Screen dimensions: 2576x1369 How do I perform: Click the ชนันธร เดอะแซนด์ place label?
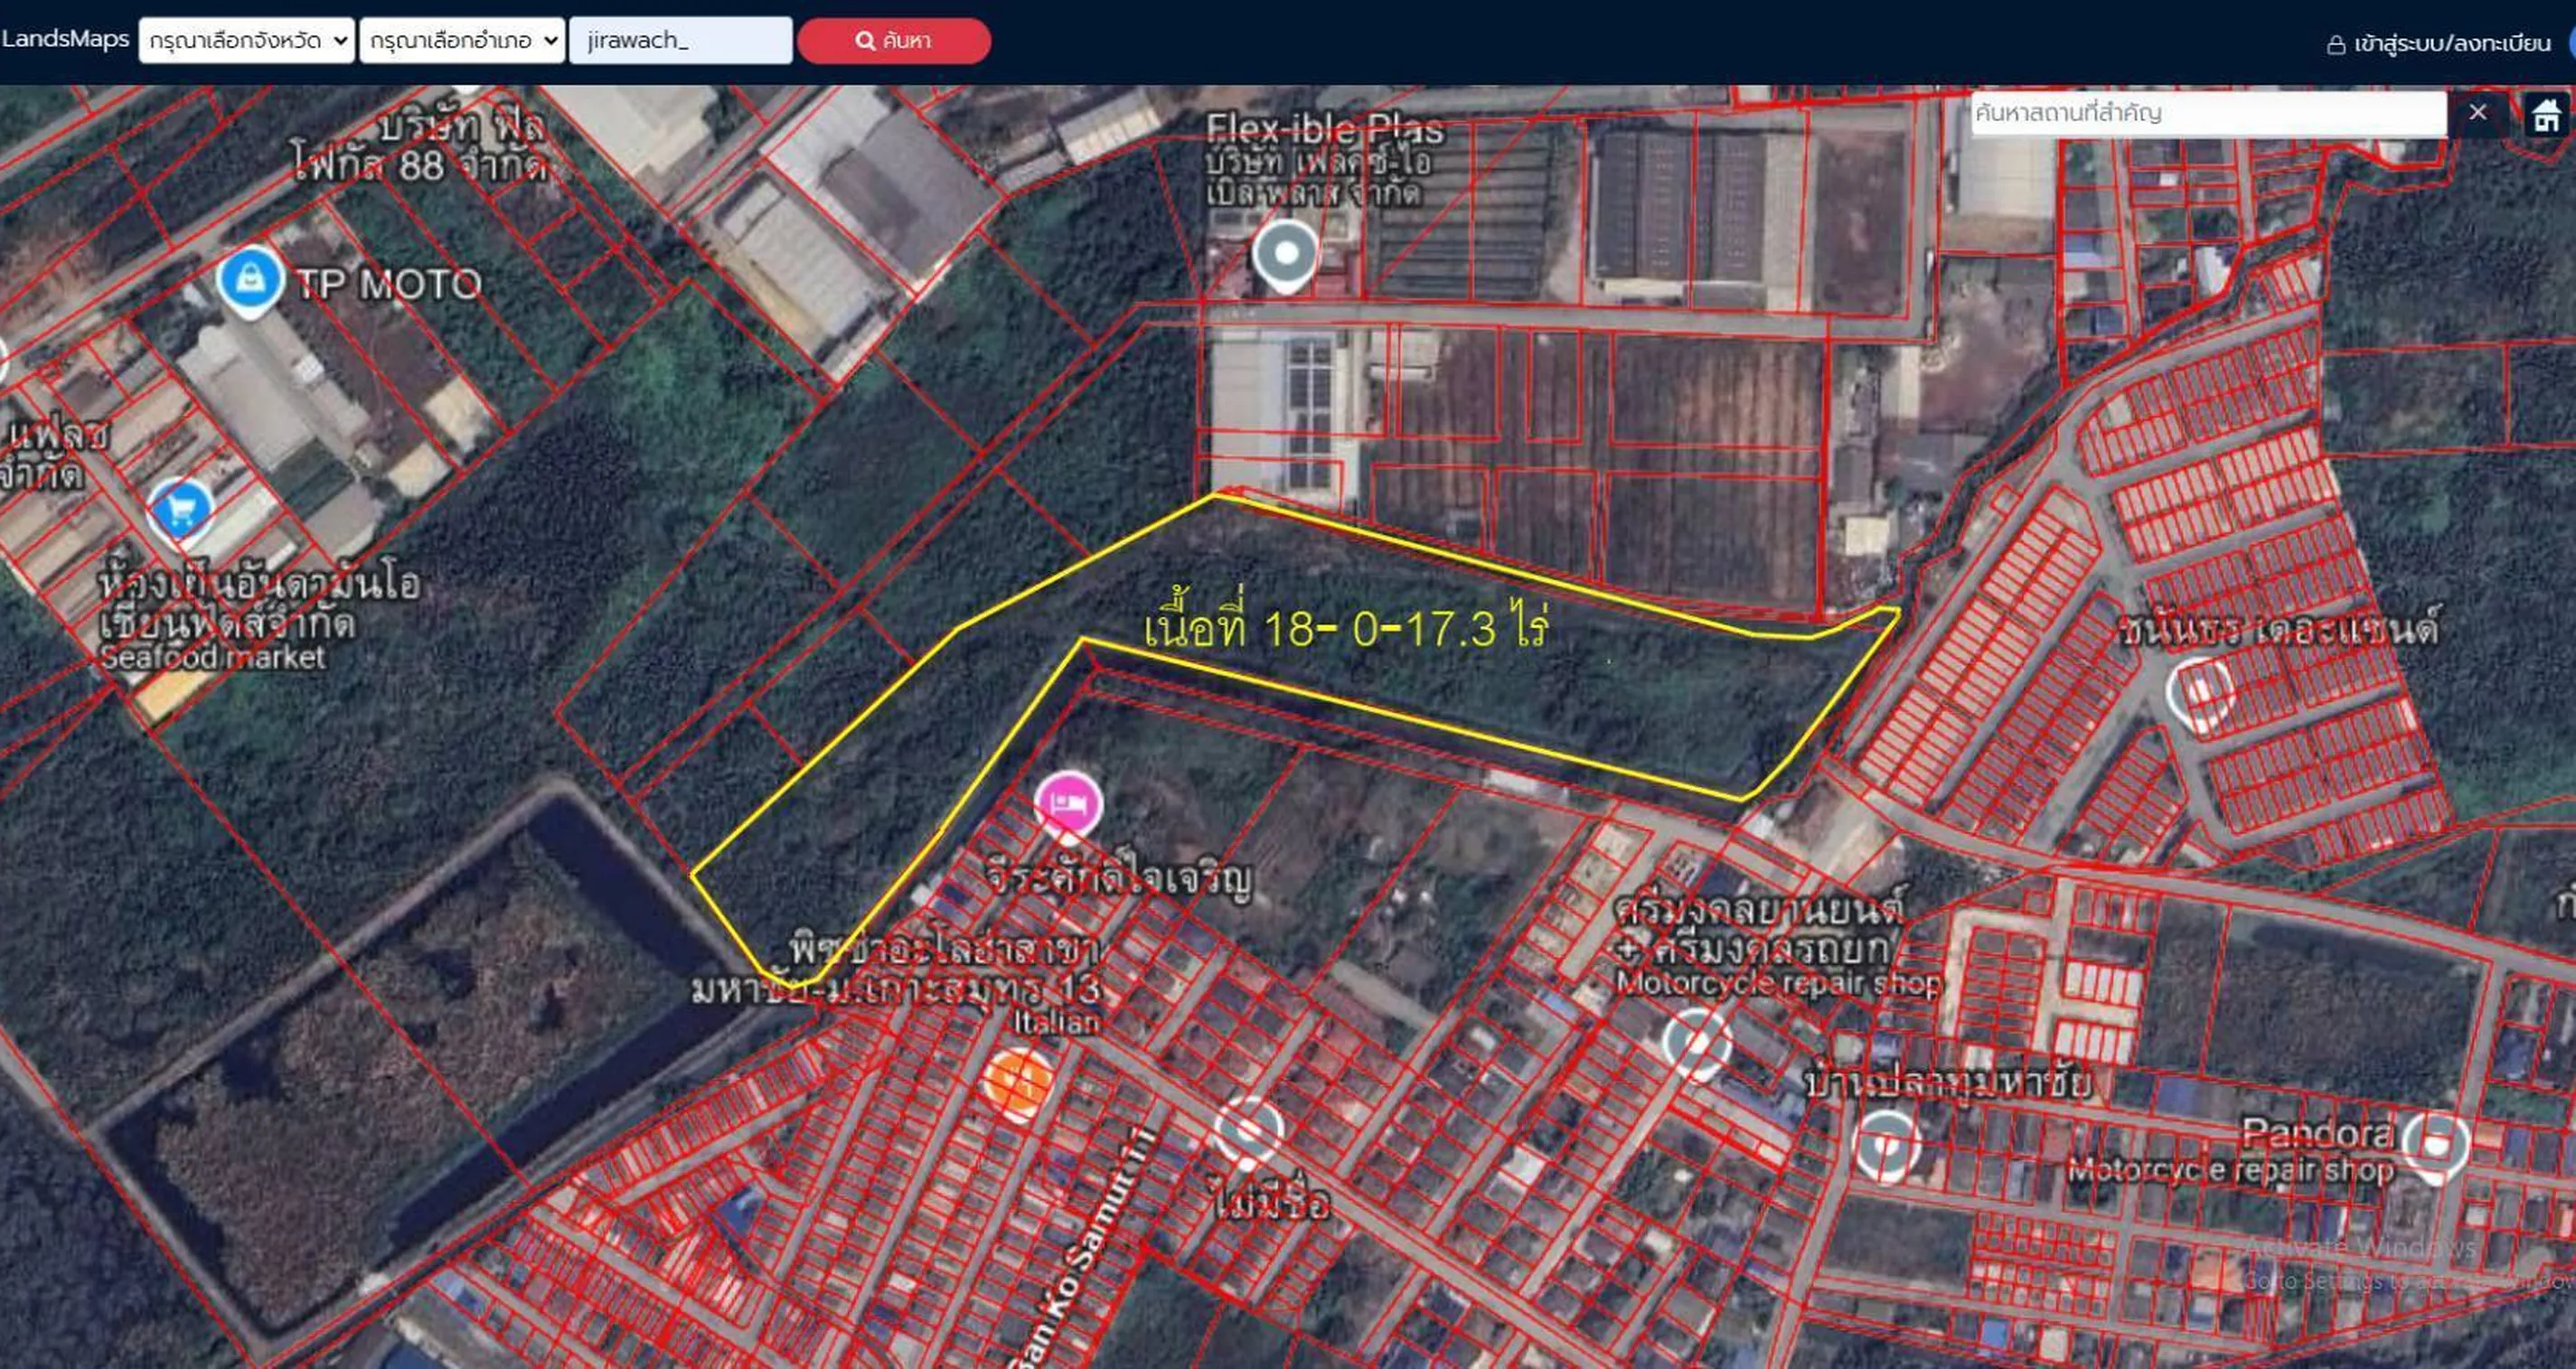2279,629
